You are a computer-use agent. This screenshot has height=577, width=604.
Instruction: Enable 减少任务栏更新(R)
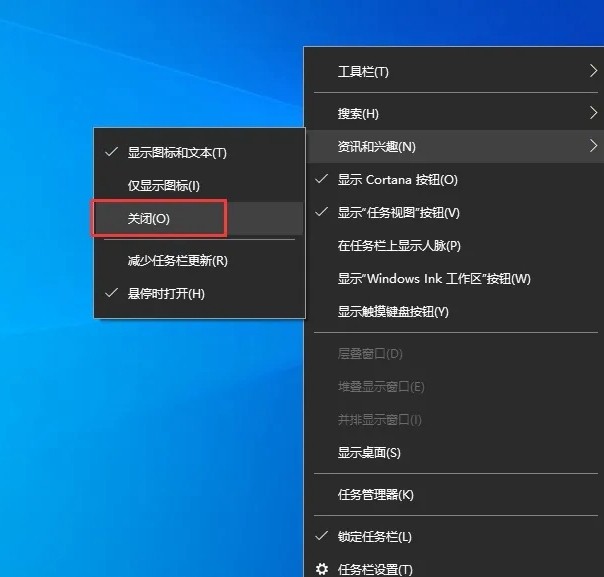199,261
